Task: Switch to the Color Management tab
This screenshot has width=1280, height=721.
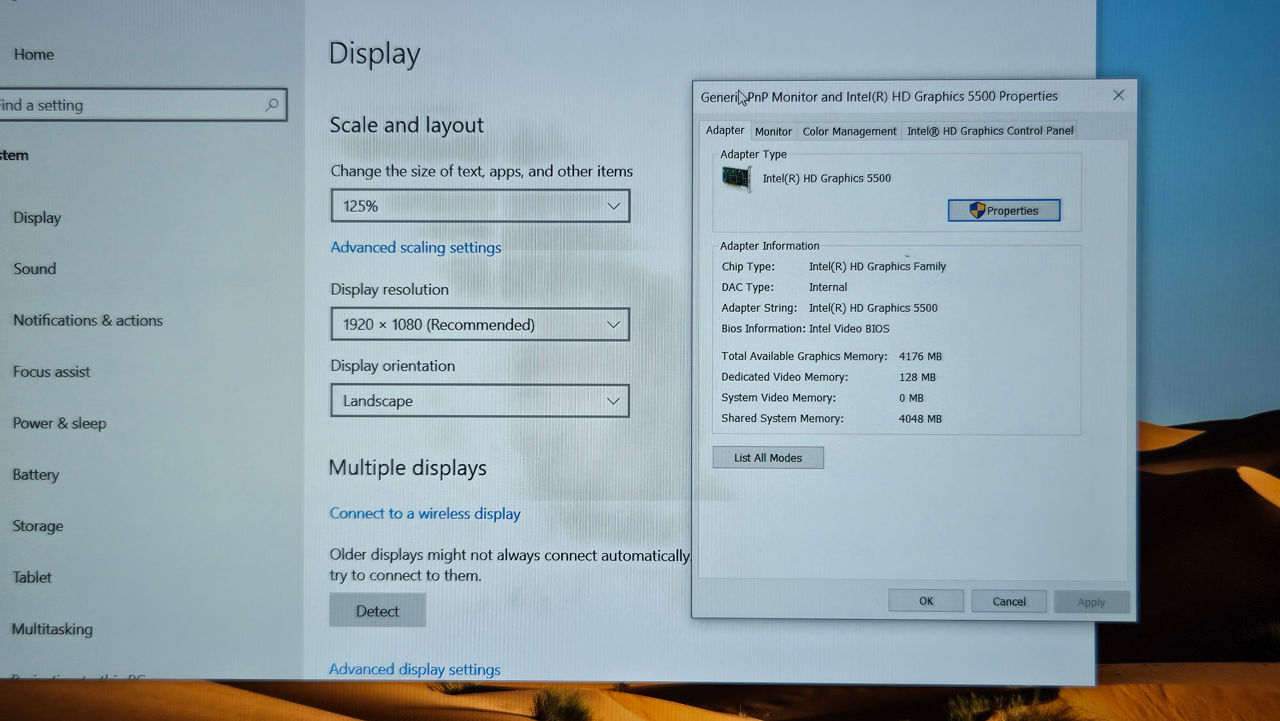Action: click(x=849, y=131)
